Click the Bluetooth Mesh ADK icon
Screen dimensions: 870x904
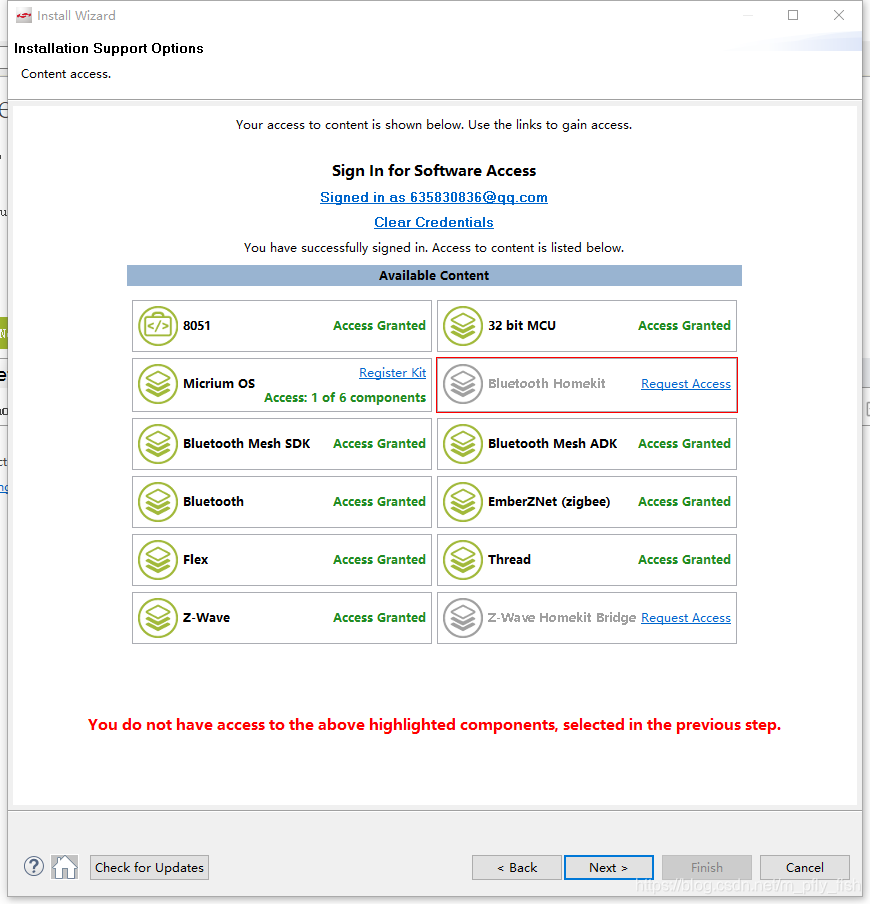pyautogui.click(x=463, y=444)
